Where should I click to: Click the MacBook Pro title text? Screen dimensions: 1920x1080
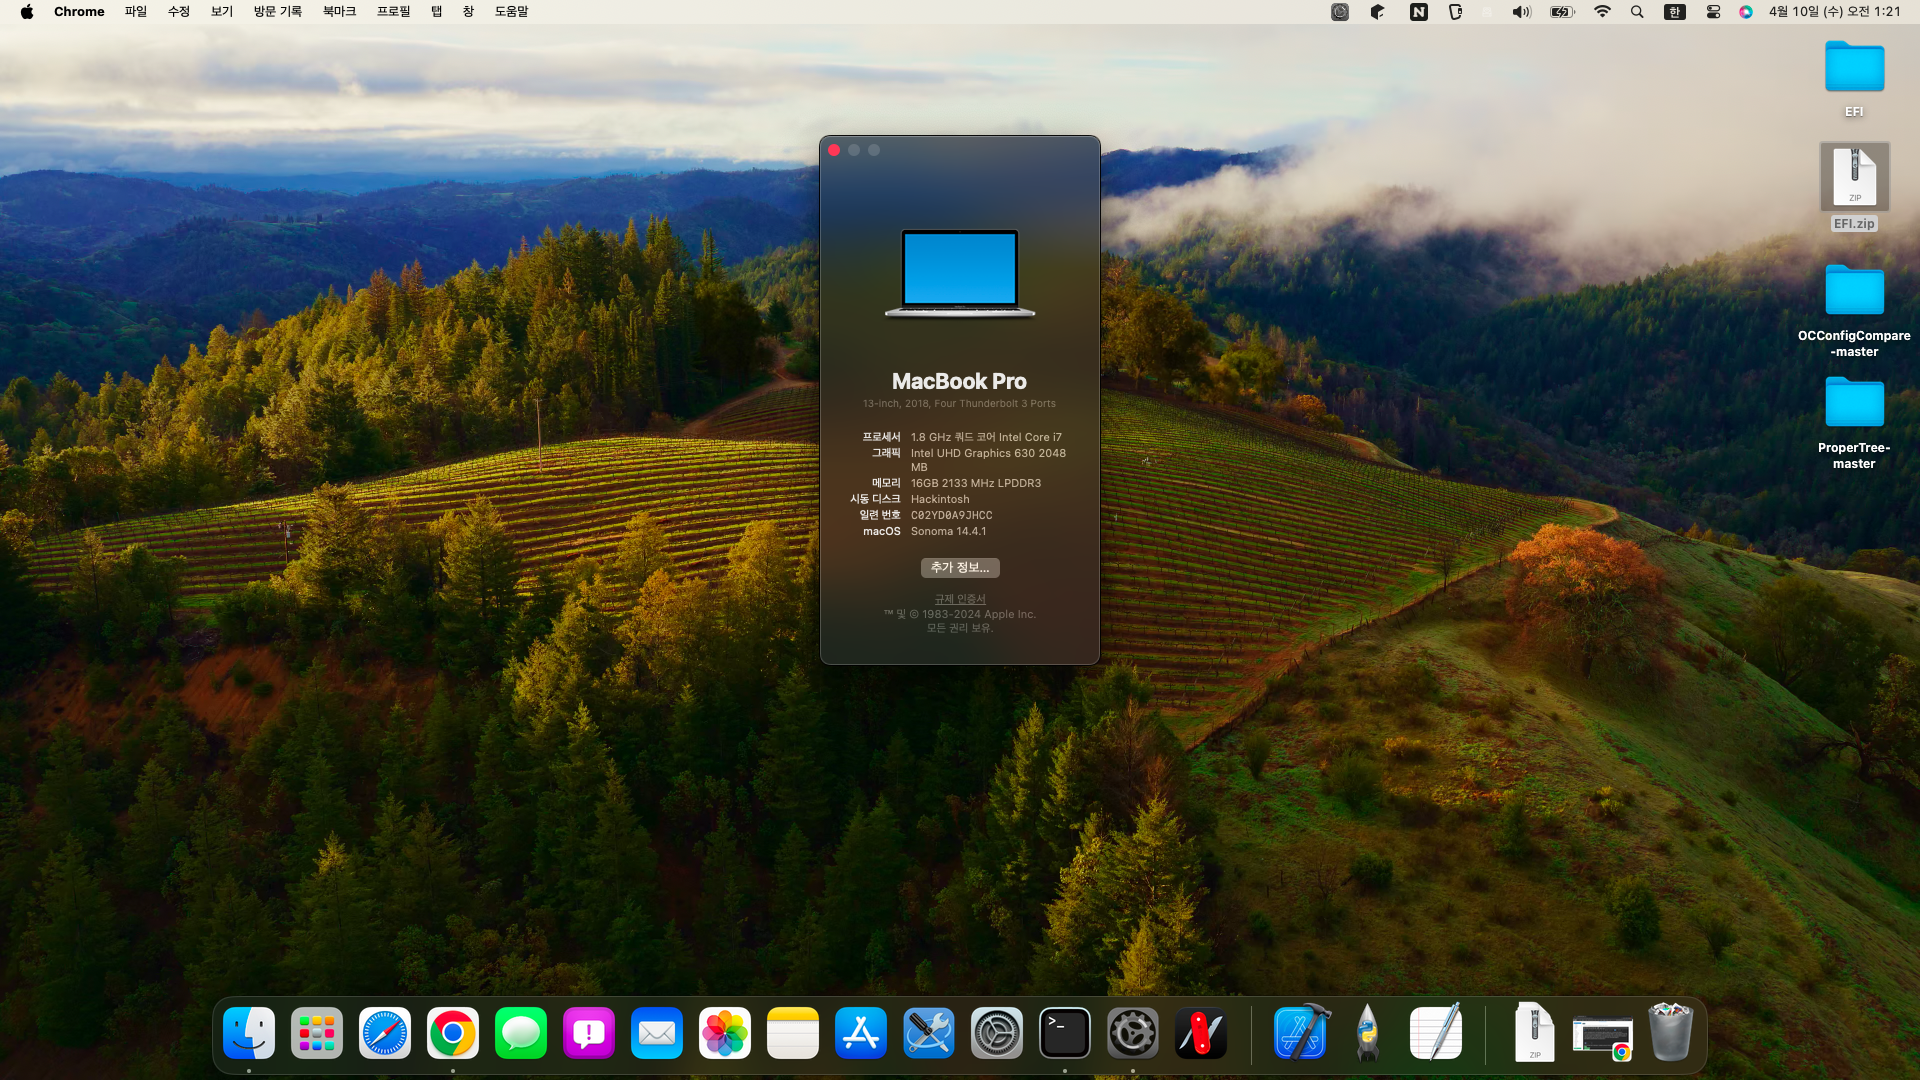point(960,382)
